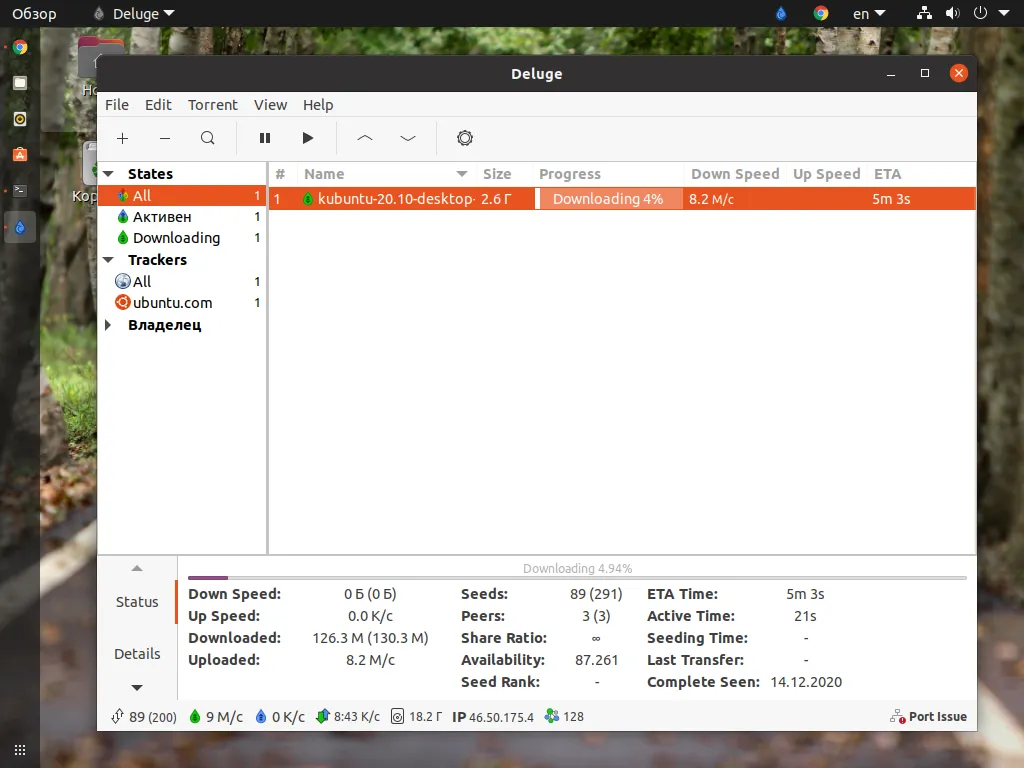Open the search filter magnifier icon
Viewport: 1024px width, 768px height.
208,138
